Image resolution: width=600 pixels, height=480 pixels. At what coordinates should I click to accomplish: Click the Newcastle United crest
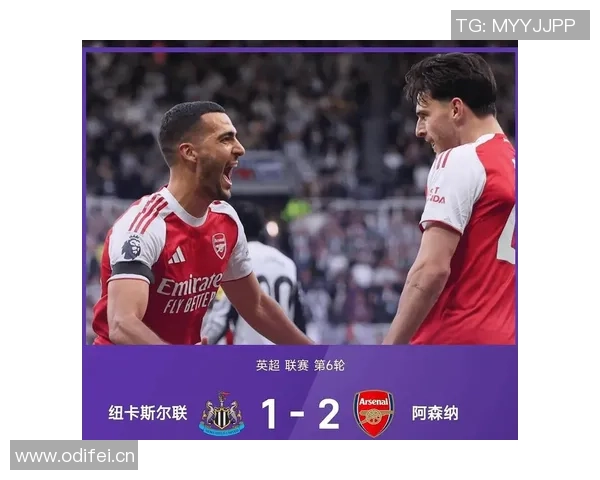[x=222, y=413]
